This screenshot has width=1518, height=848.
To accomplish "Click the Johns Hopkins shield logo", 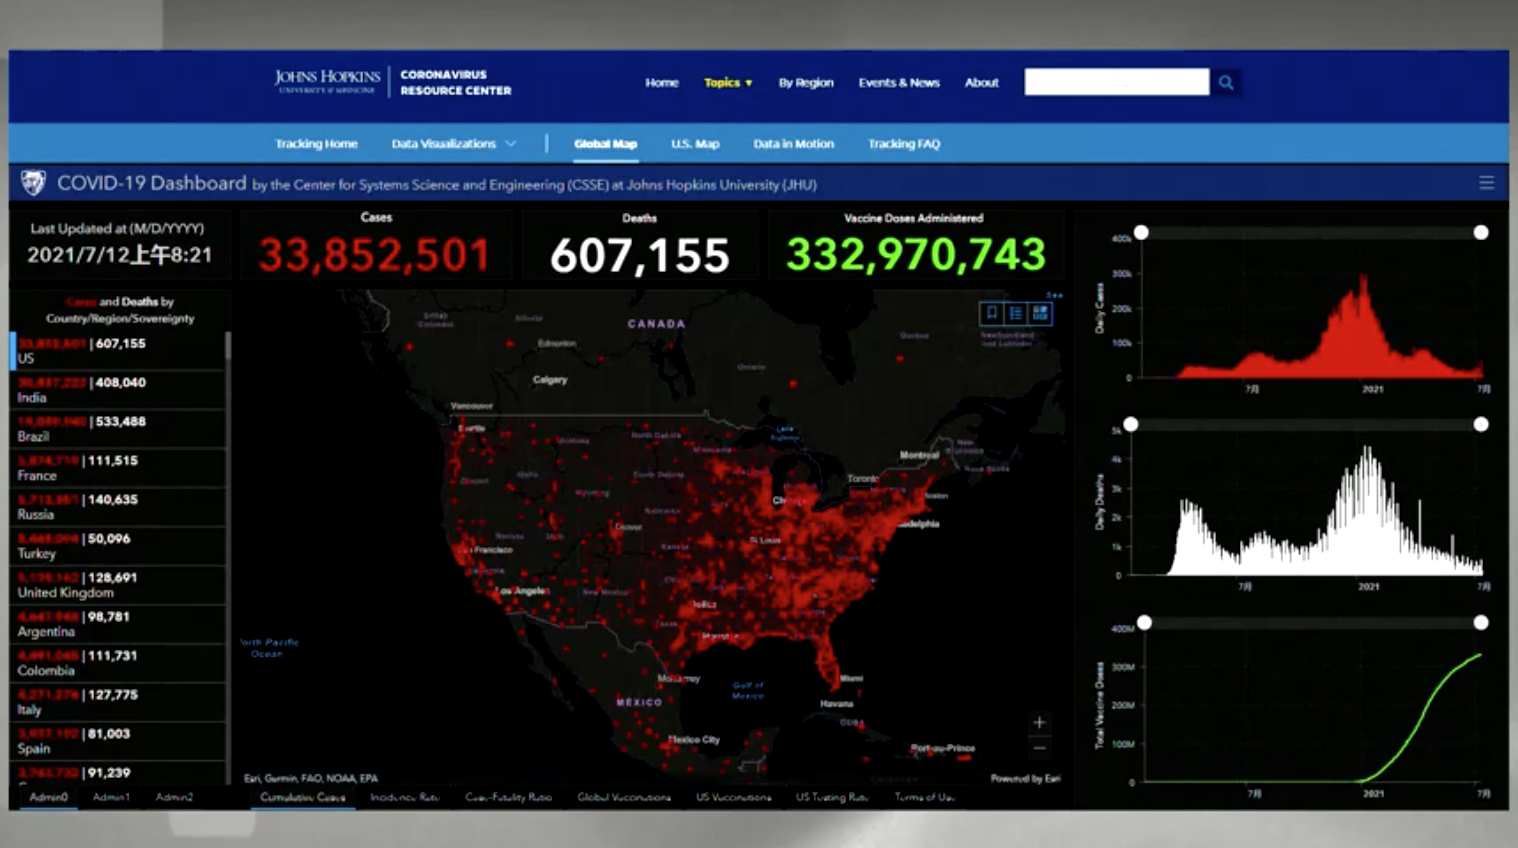I will [33, 183].
